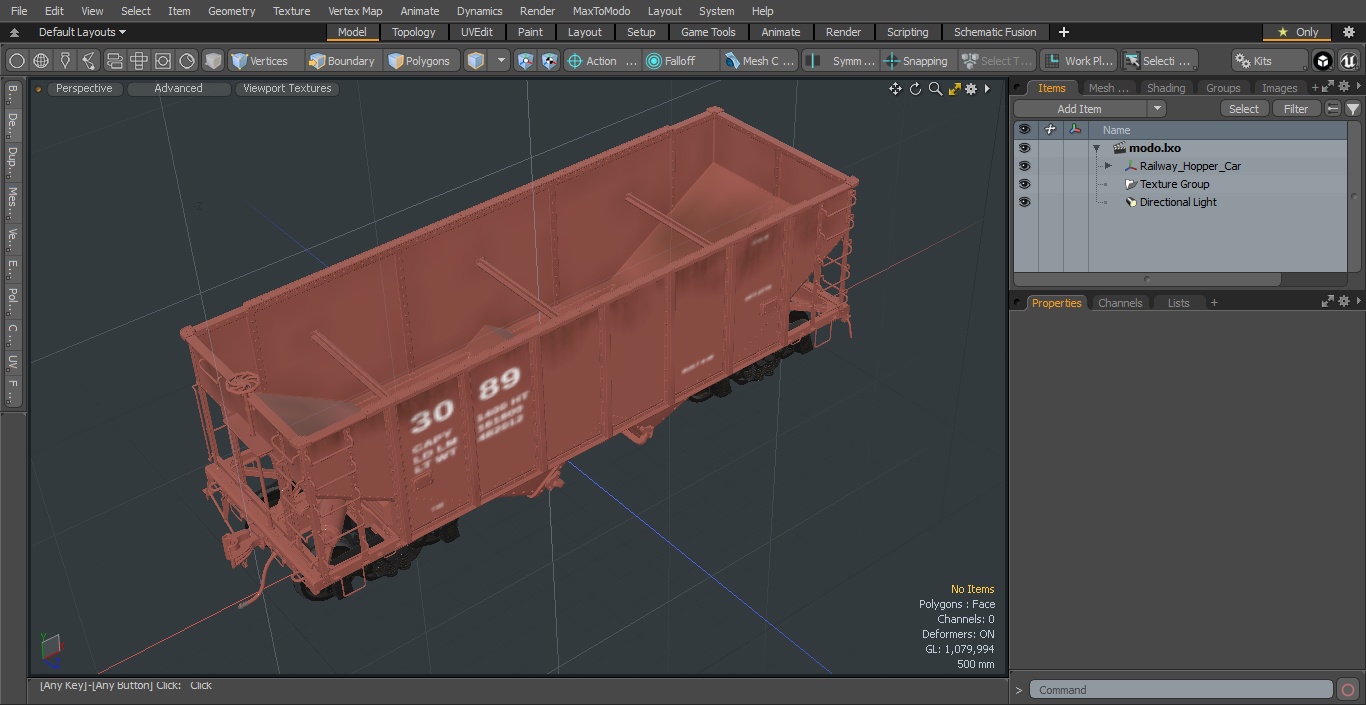Open the Viewport Textures dropdown

[287, 88]
